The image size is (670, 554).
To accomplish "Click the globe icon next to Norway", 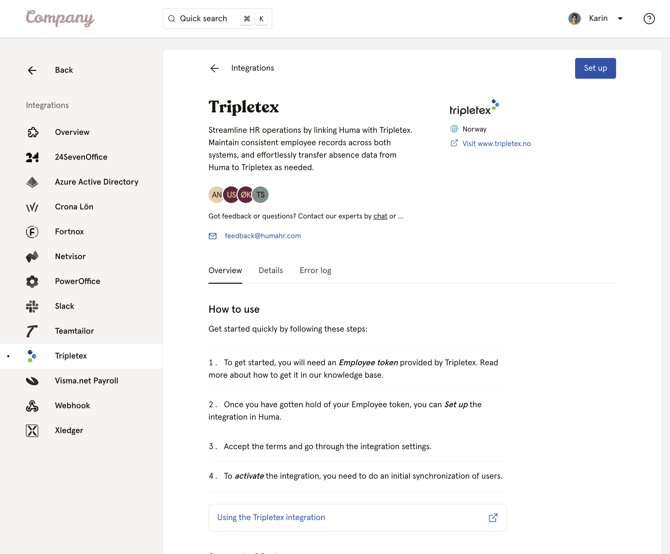I will coord(454,129).
